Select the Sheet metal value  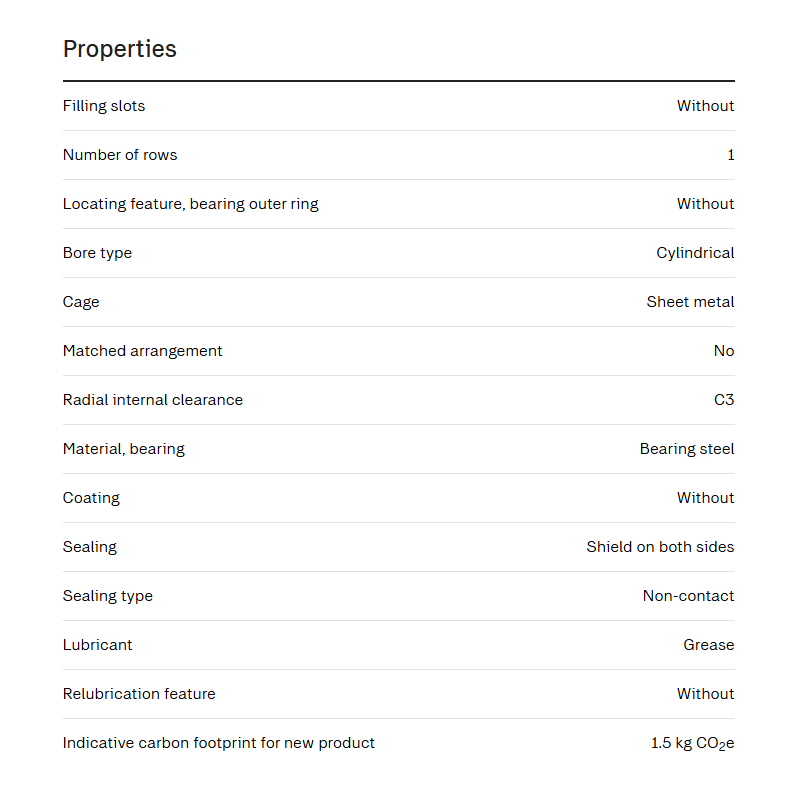click(x=690, y=302)
